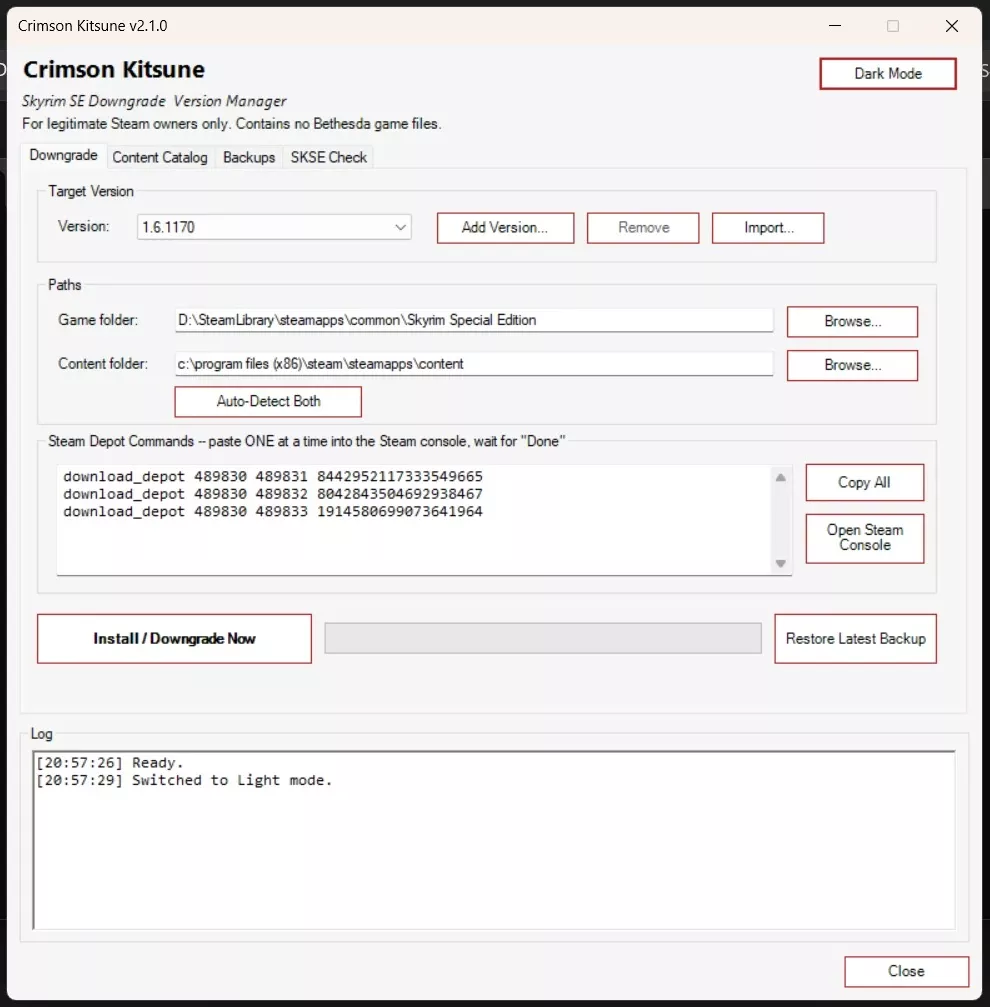Switch to the Content Catalog tab

(160, 157)
